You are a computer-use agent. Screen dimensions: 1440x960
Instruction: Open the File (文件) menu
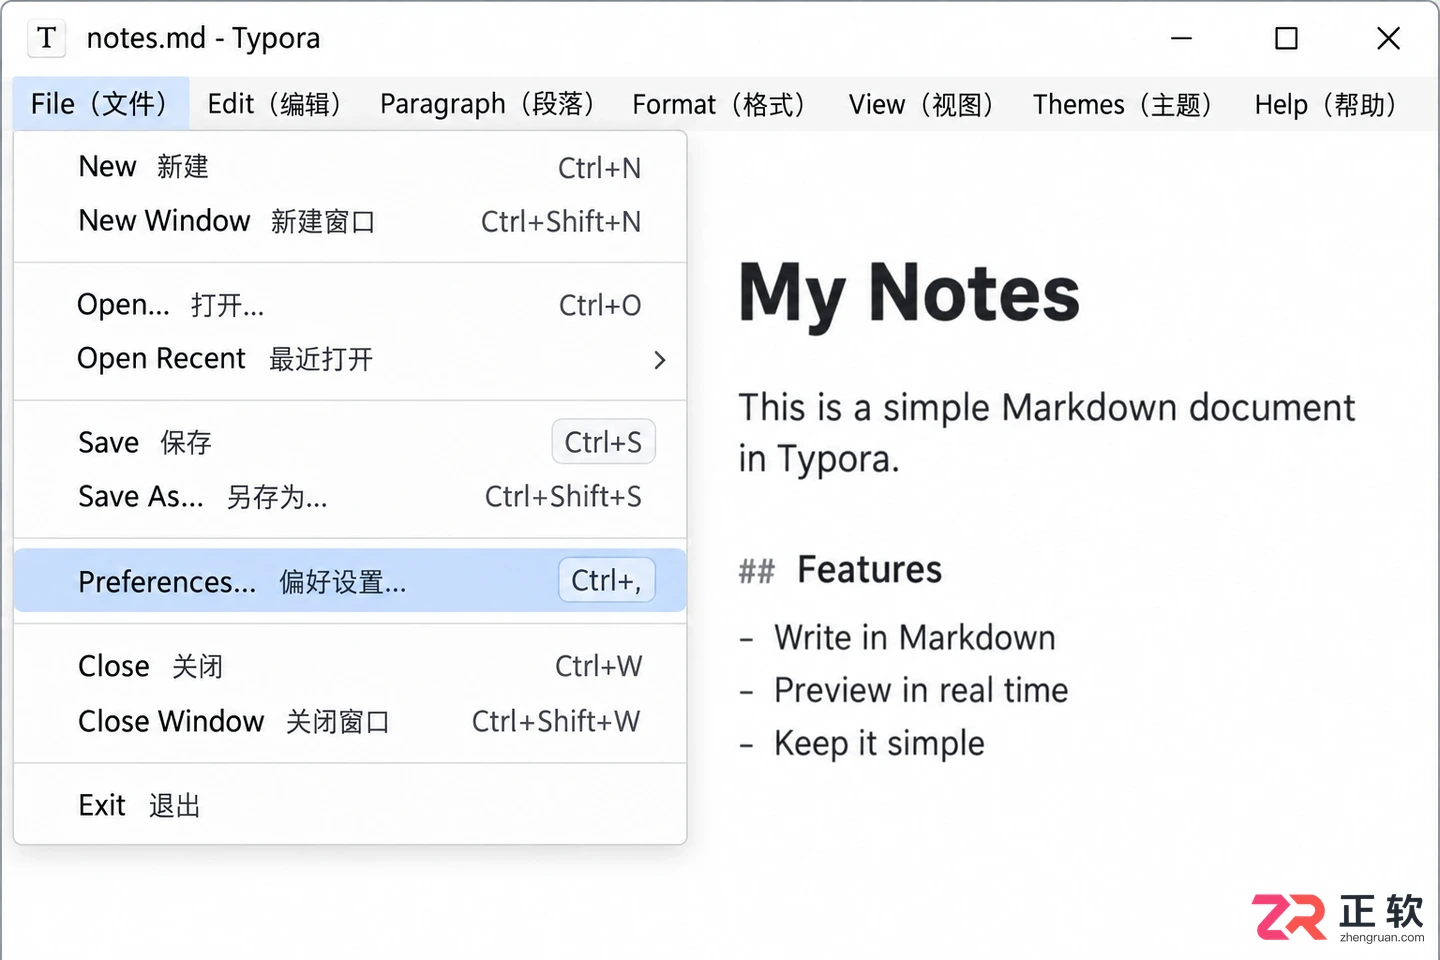(x=101, y=104)
